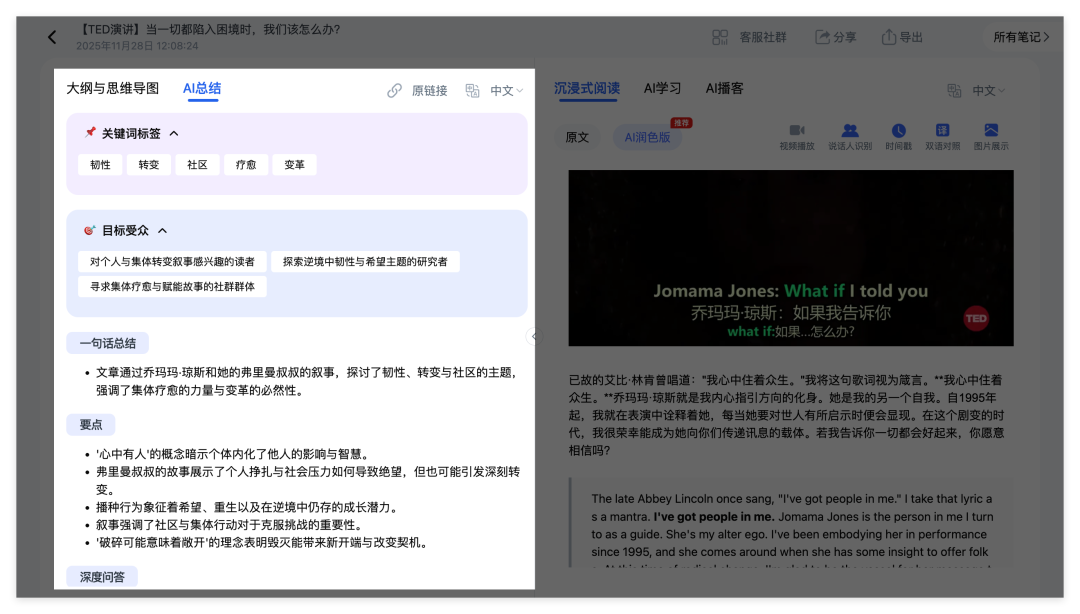Toggle 说话人识别 people icon

[850, 130]
